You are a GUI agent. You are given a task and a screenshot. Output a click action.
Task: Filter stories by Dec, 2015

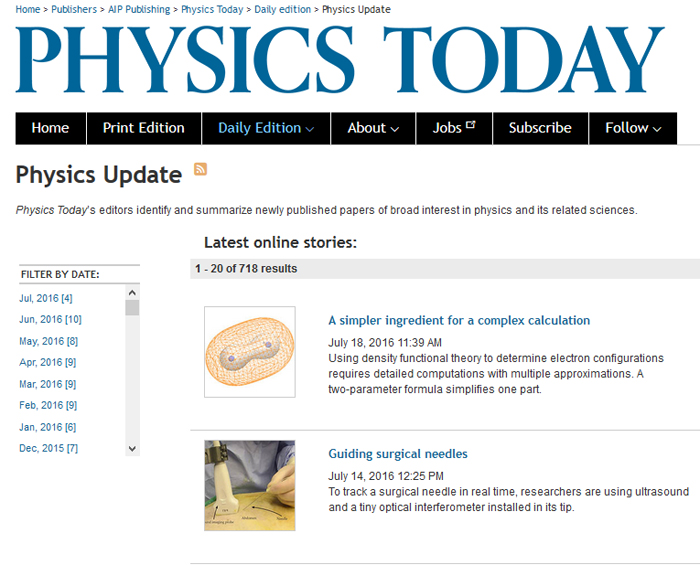[x=48, y=448]
